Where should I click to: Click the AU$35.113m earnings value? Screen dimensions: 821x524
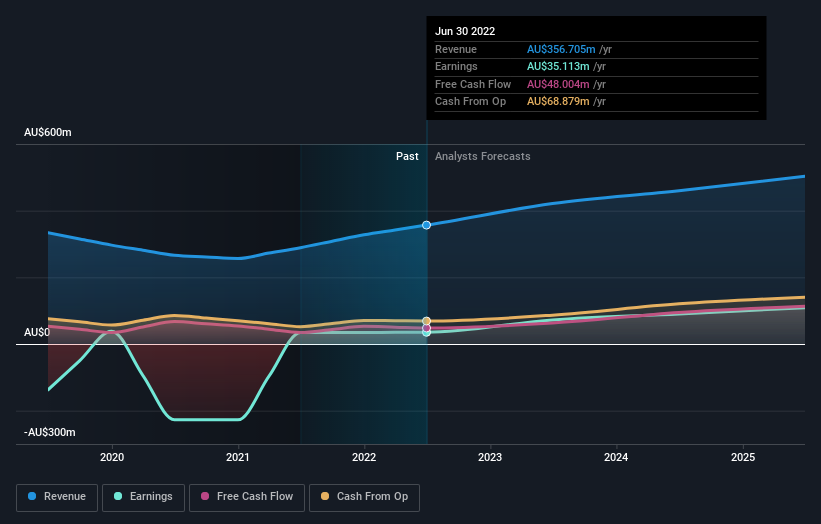[558, 66]
